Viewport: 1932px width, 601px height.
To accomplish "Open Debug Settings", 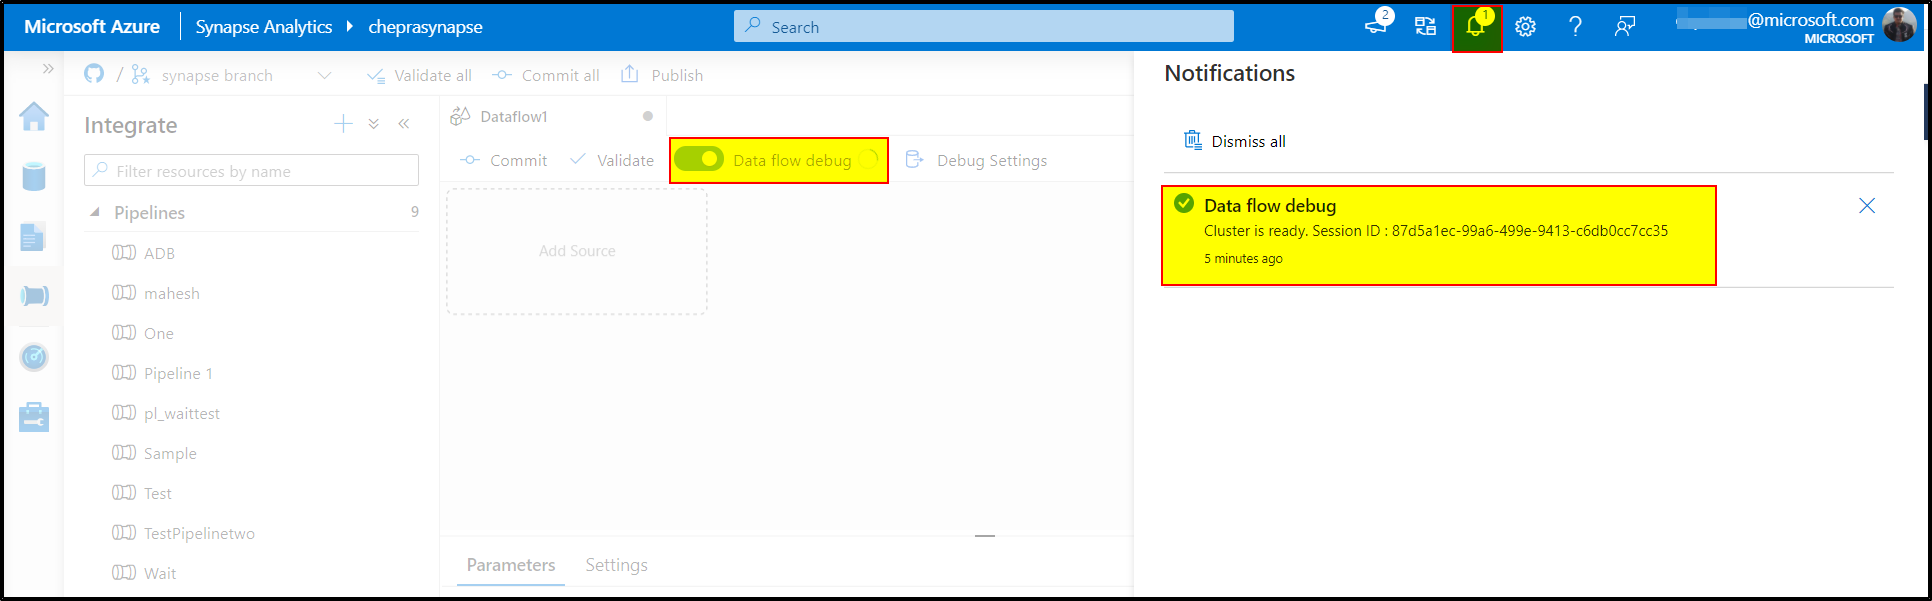I will coord(976,160).
